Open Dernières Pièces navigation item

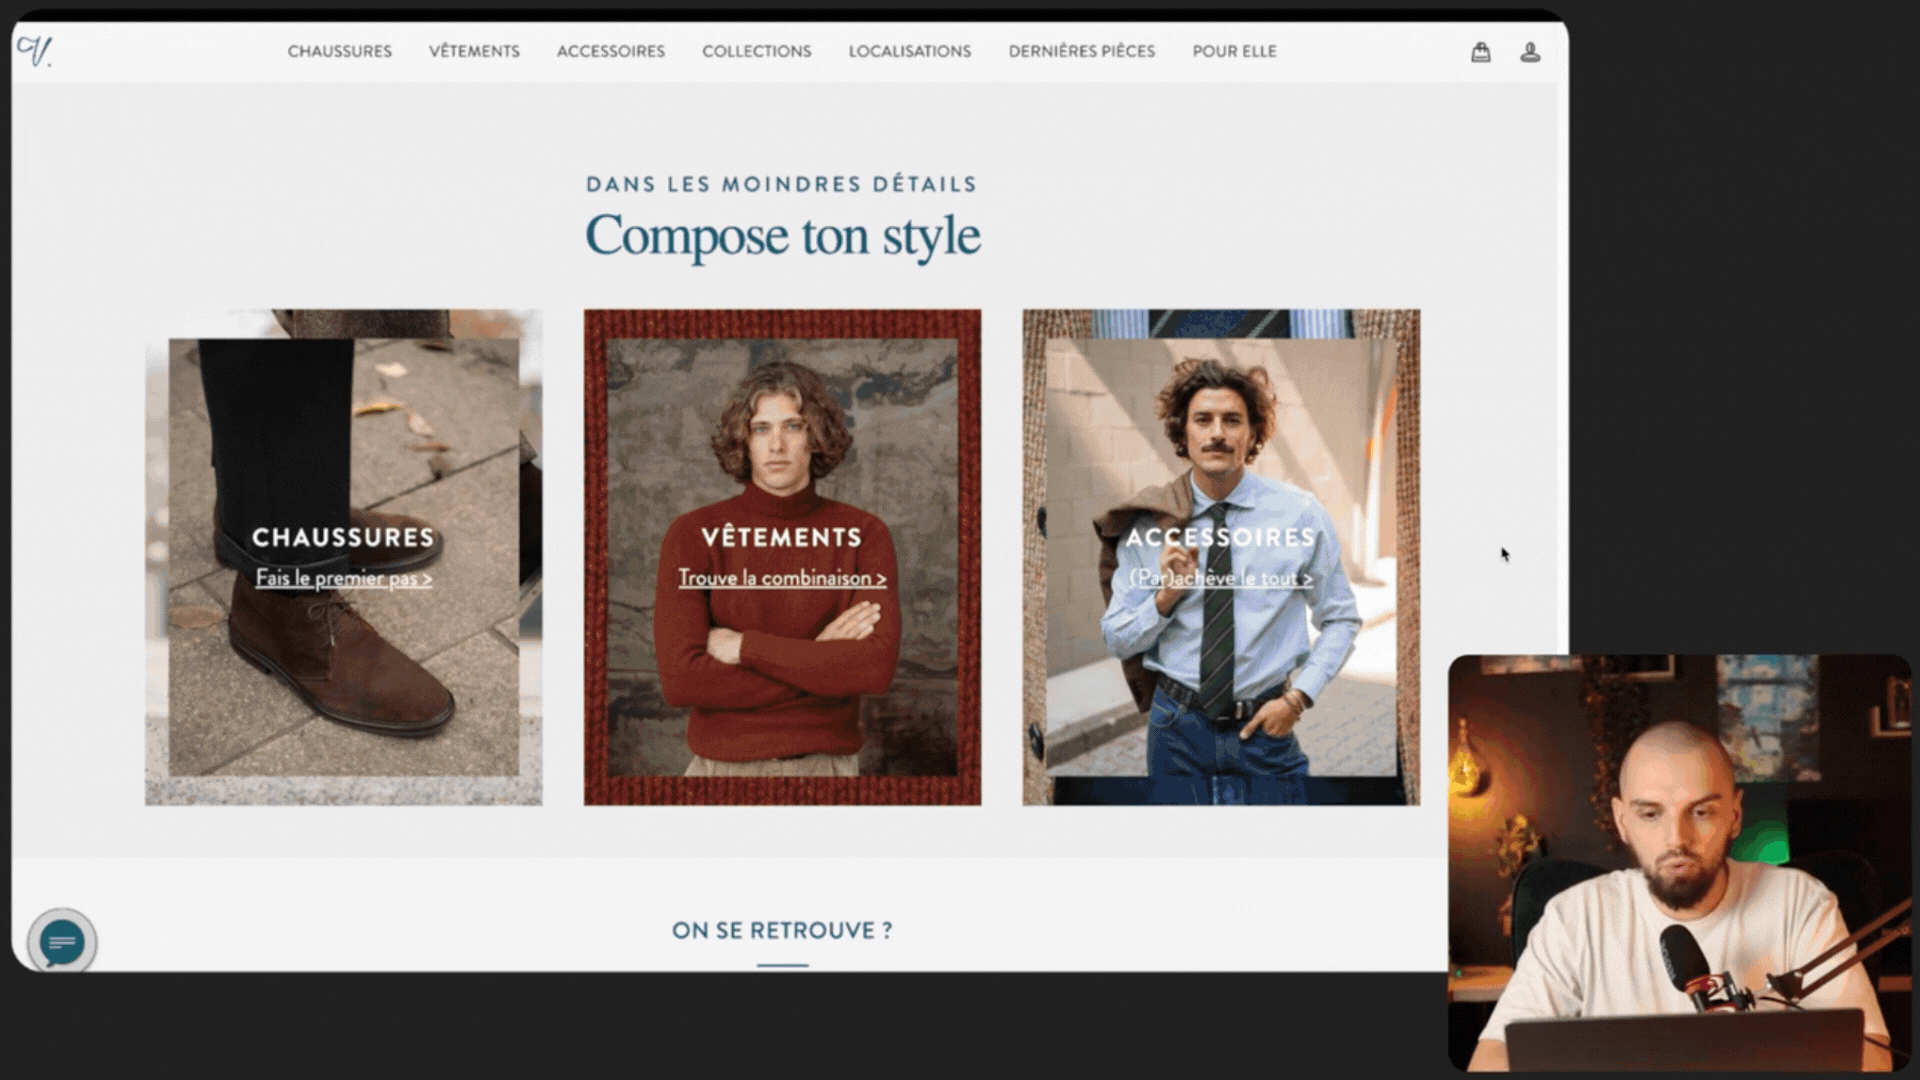(x=1081, y=51)
